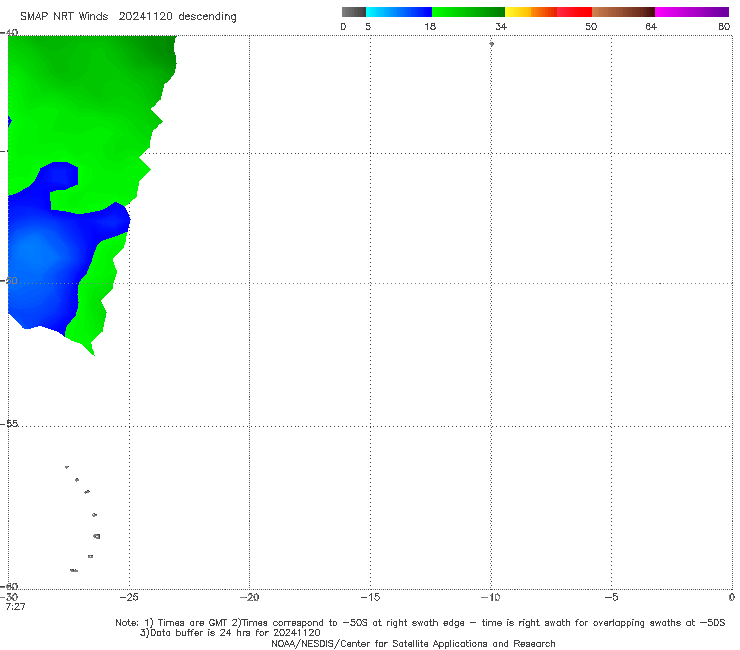
Task: Select the date "20241120" in the title
Action: click(x=146, y=16)
